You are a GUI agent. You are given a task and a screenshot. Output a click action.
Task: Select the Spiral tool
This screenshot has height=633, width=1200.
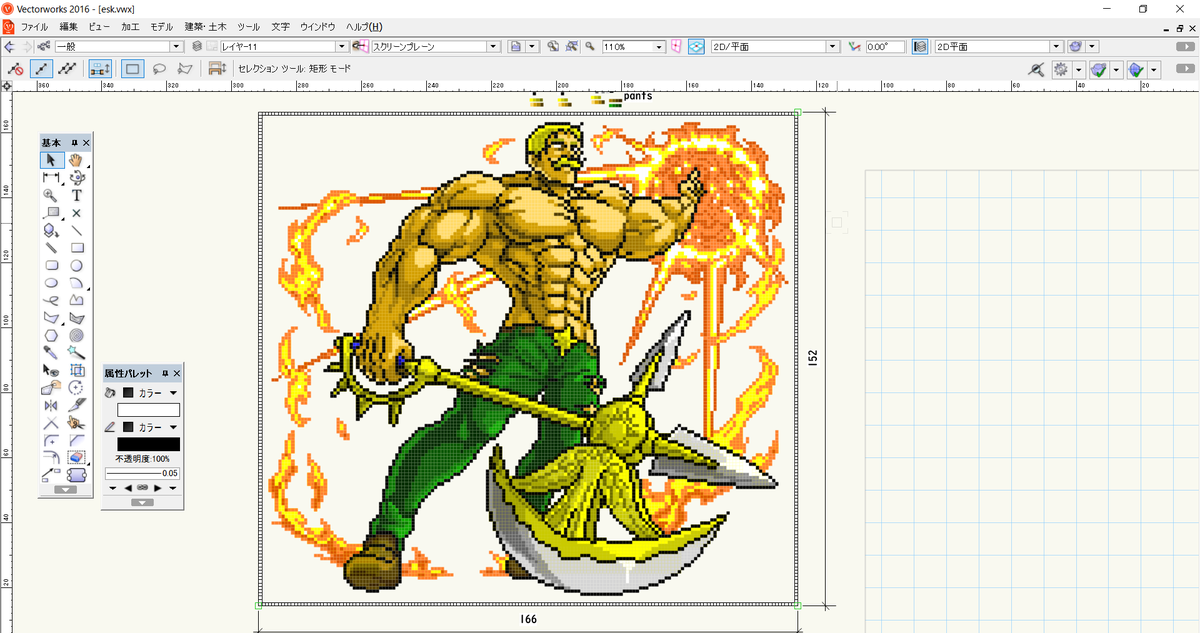click(76, 336)
